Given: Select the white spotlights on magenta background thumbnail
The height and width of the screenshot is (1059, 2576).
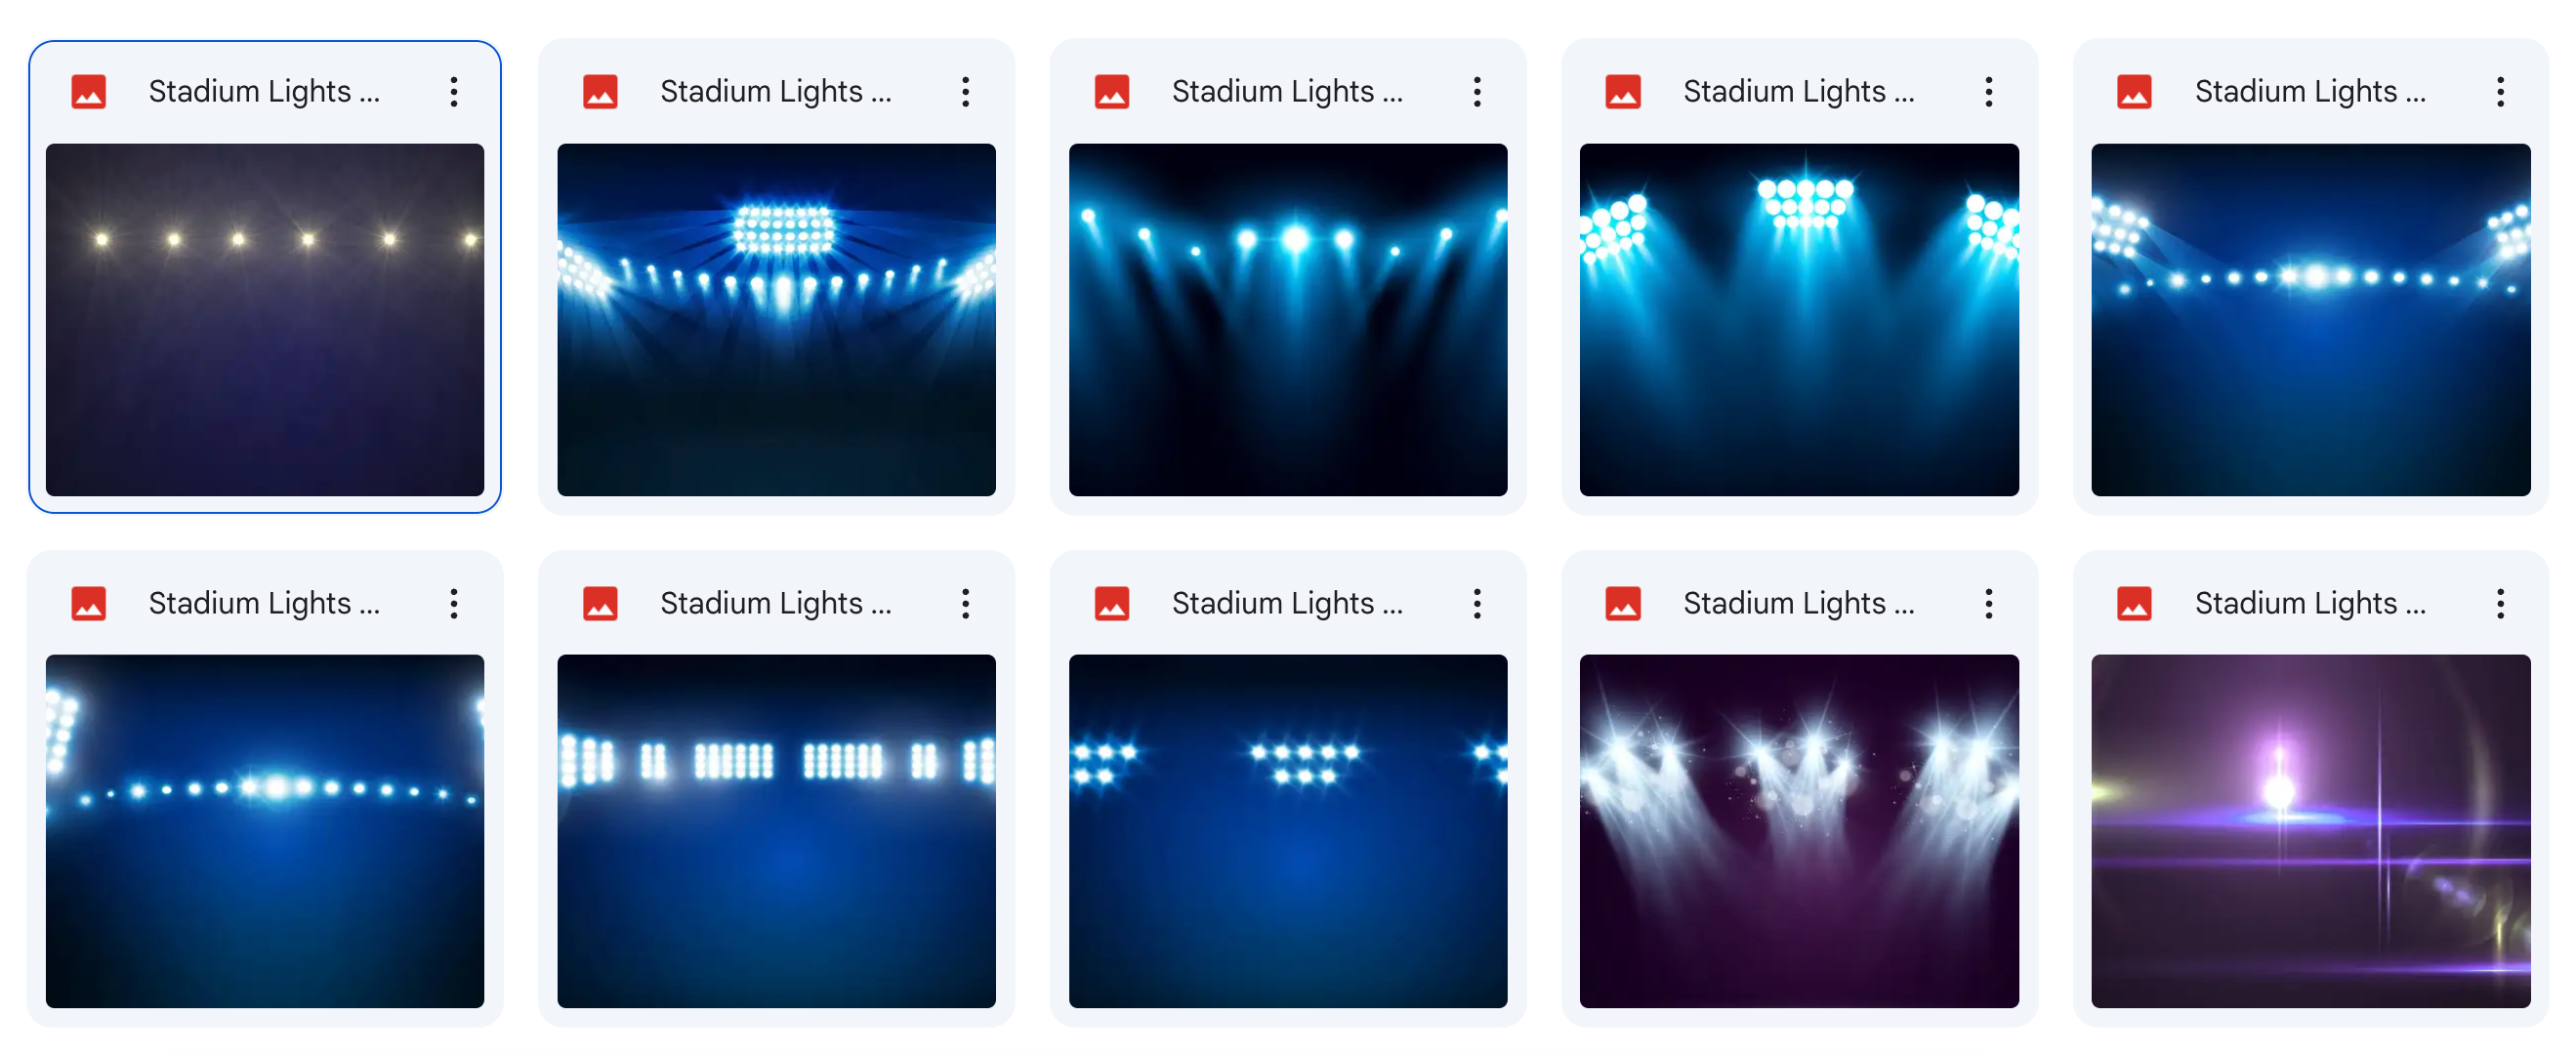Looking at the screenshot, I should click(1798, 831).
